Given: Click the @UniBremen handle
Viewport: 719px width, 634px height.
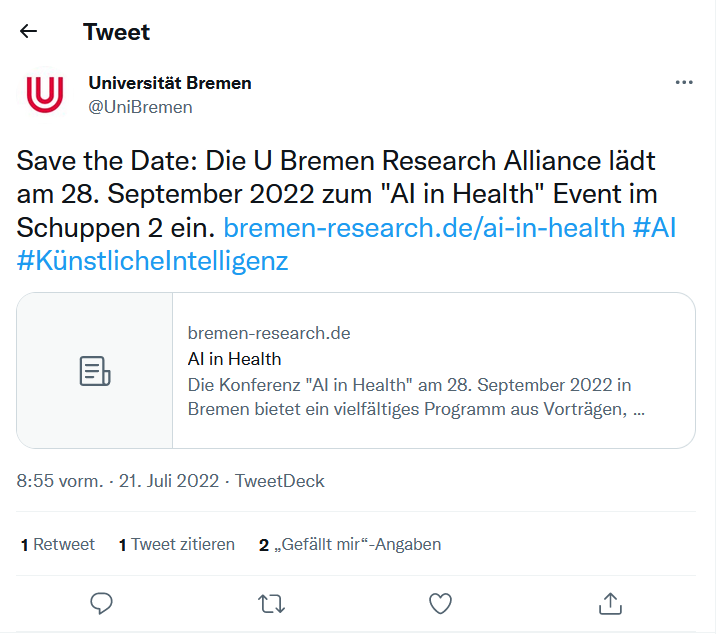Looking at the screenshot, I should [x=140, y=107].
